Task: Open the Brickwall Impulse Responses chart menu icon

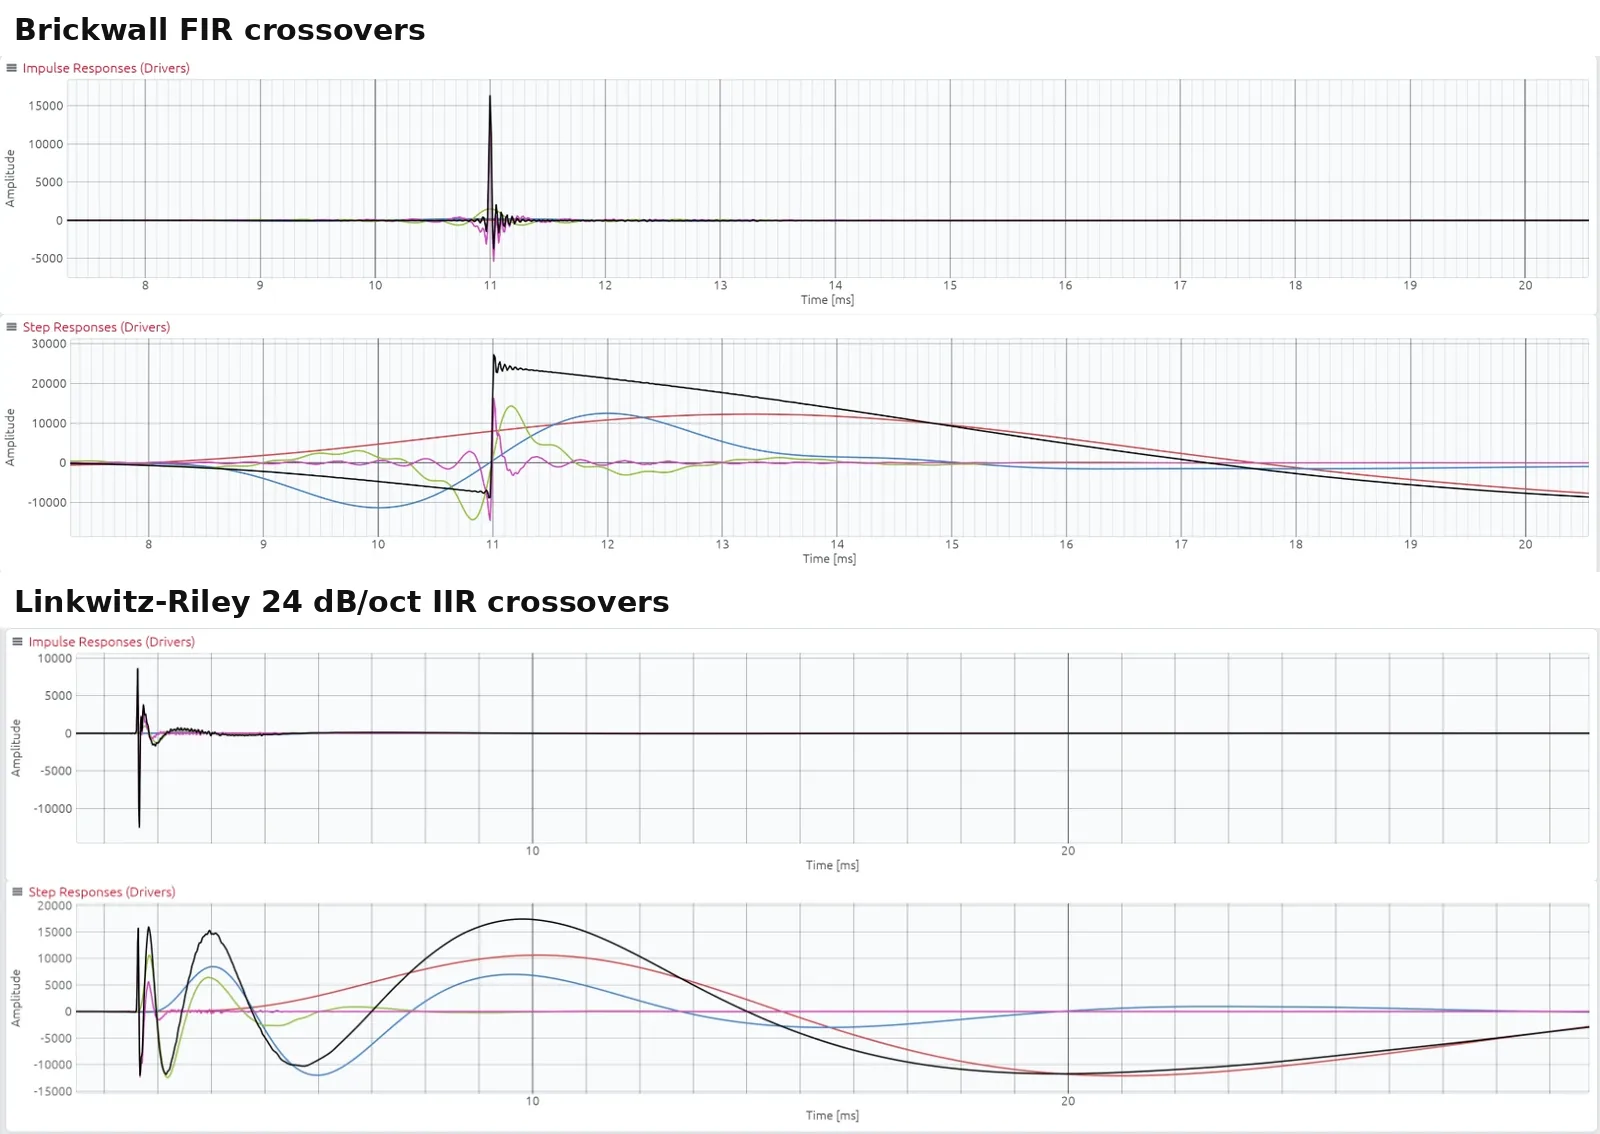Action: pos(12,68)
